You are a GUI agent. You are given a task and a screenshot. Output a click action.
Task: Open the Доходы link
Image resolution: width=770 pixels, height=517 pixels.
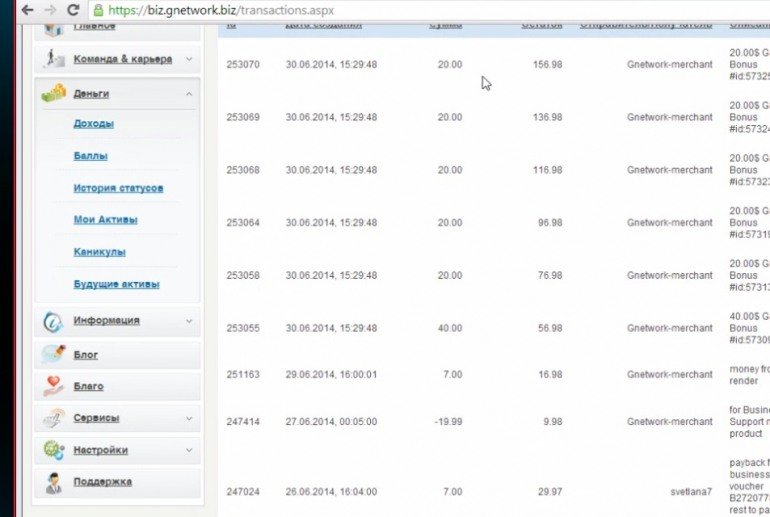(x=93, y=124)
